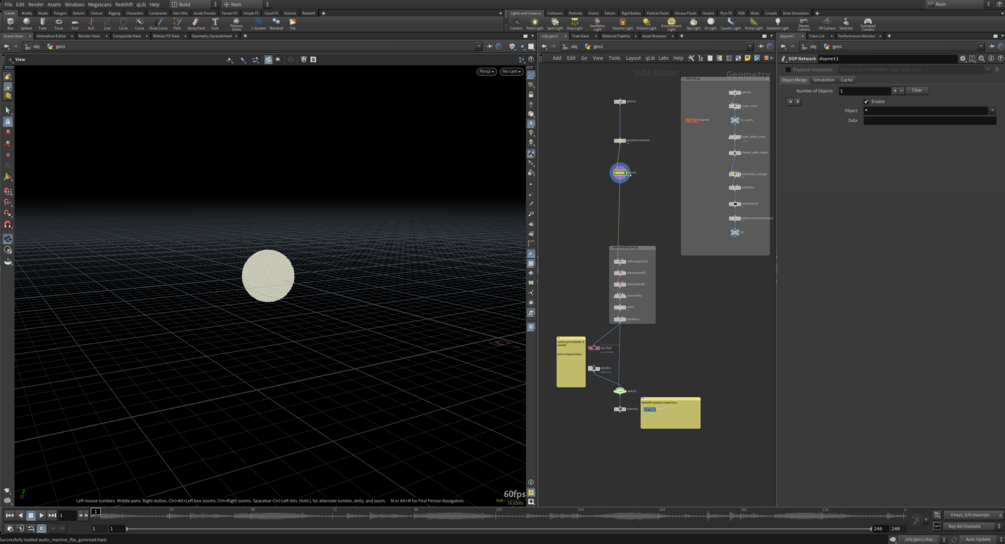1005x544 pixels.
Task: Select the Circle shelf tool
Action: (x=123, y=24)
